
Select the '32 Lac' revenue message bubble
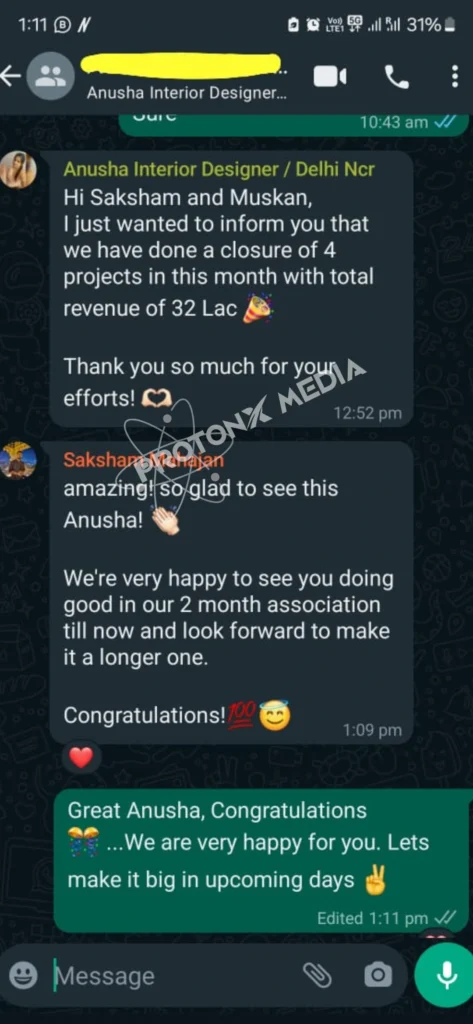click(x=231, y=289)
